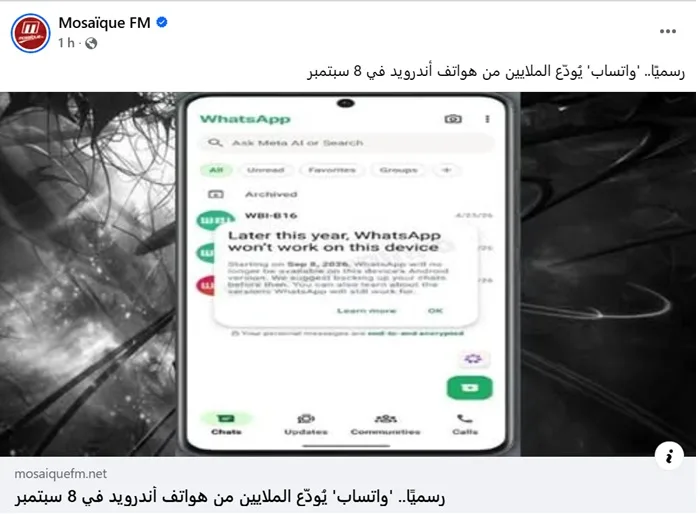
Task: Open WhatsApp three-dot overflow menu
Action: coord(488,119)
